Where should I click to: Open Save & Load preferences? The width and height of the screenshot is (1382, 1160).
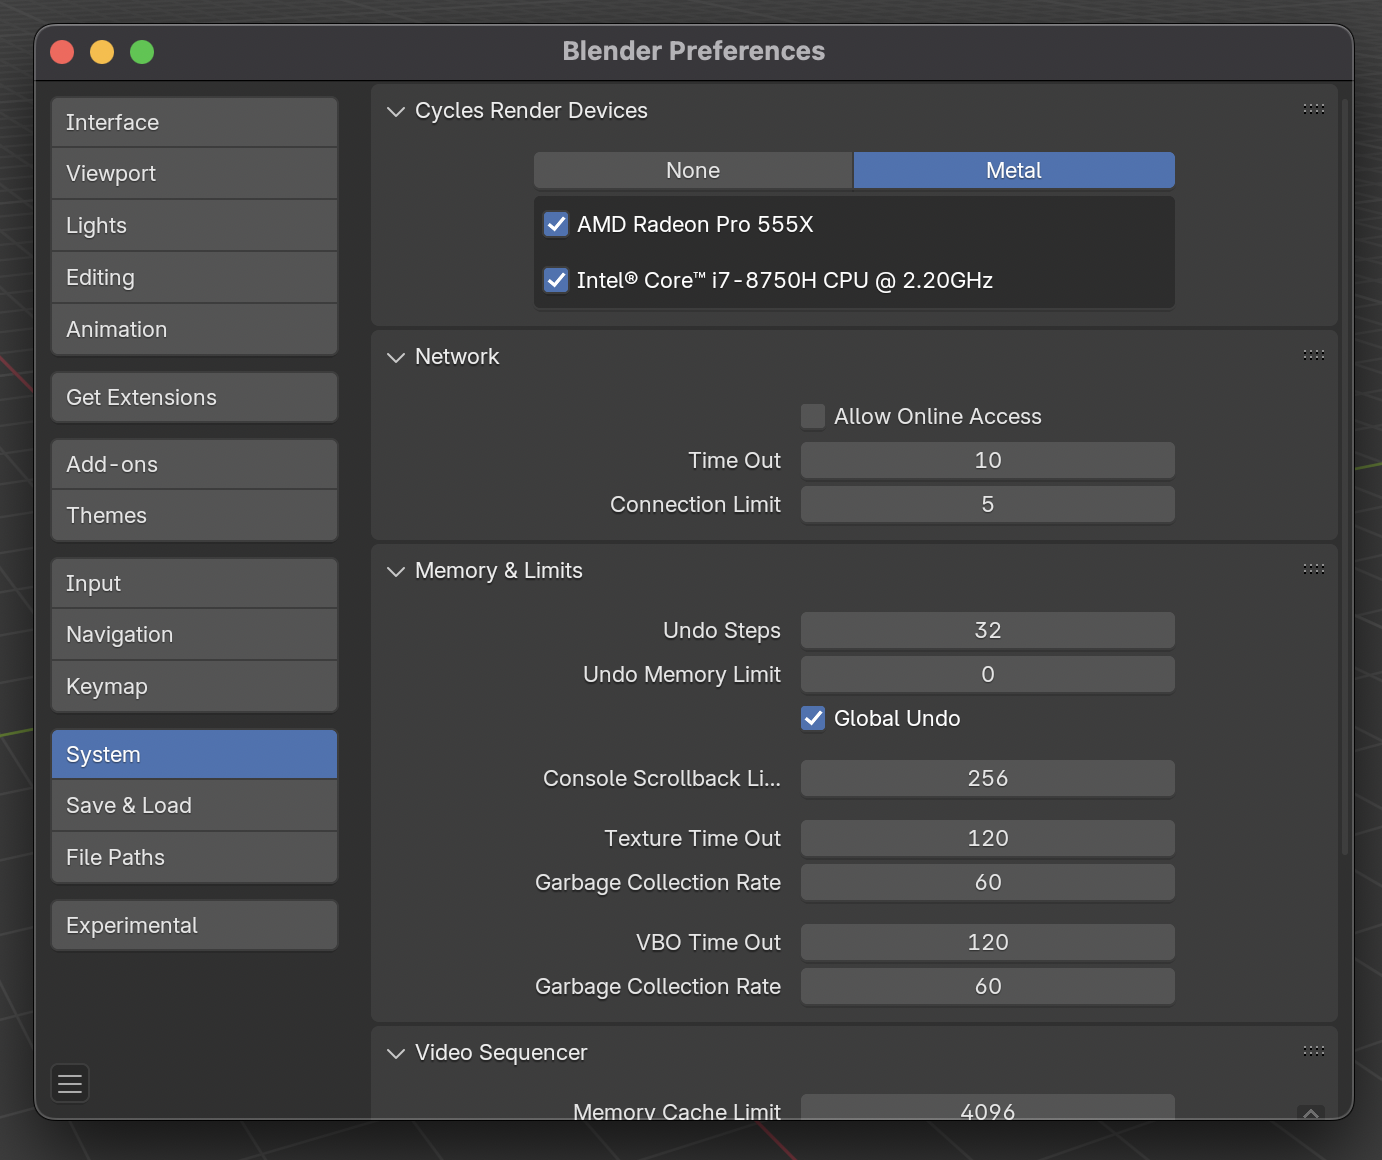coord(194,805)
